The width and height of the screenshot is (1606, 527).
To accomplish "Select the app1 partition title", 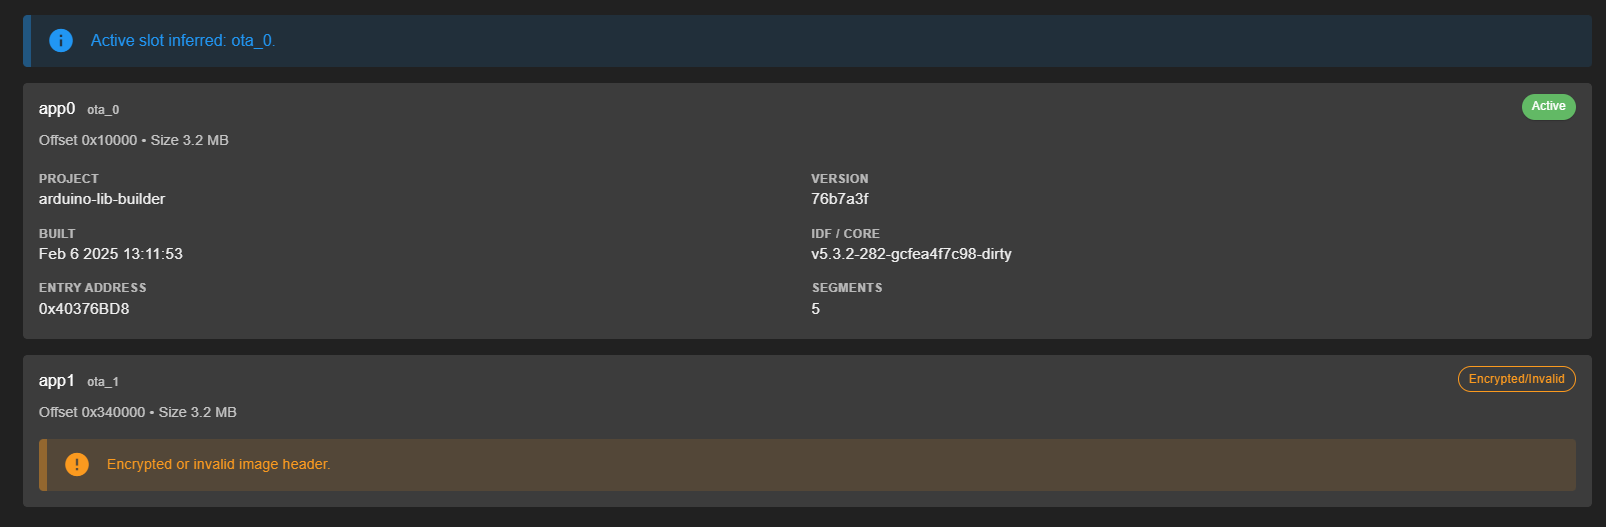I will tap(57, 381).
